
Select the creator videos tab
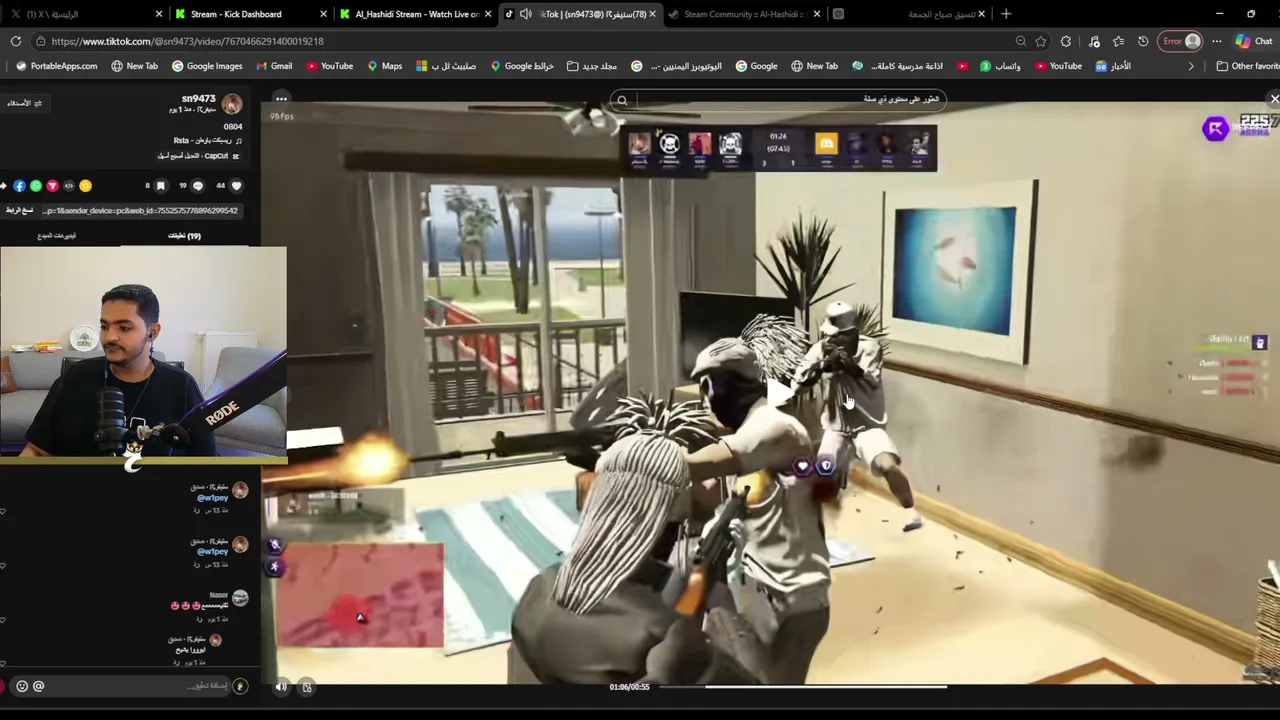(57, 236)
